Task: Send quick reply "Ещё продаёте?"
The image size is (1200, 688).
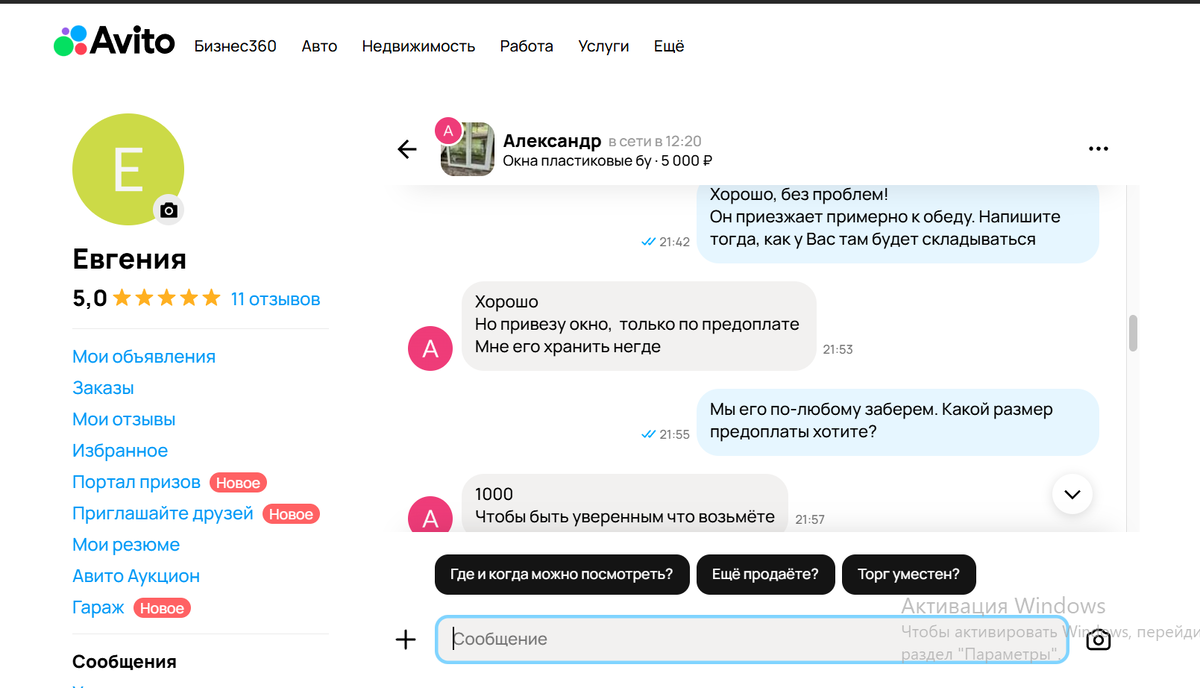Action: coord(765,574)
